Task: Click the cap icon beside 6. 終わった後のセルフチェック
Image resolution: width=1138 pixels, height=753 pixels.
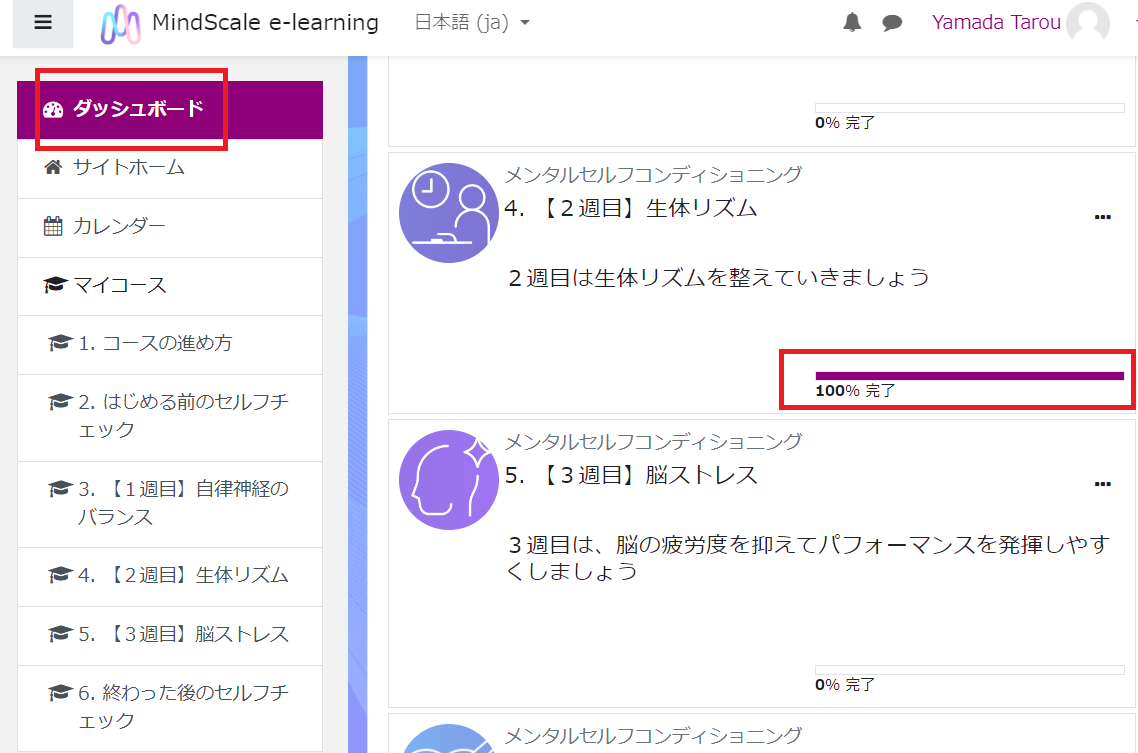Action: point(60,693)
